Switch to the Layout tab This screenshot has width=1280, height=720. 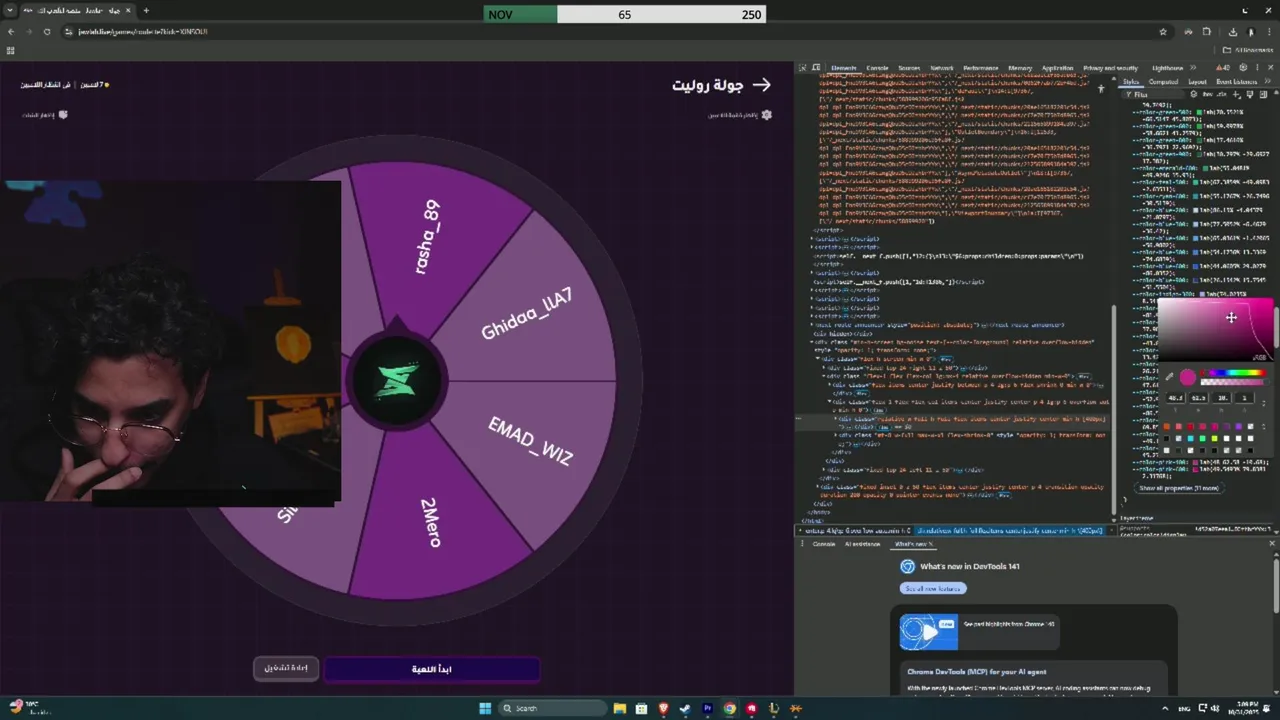click(x=1197, y=82)
